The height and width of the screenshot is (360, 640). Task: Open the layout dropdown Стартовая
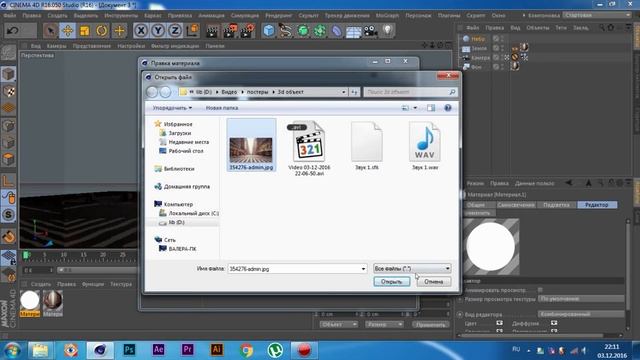(x=597, y=15)
